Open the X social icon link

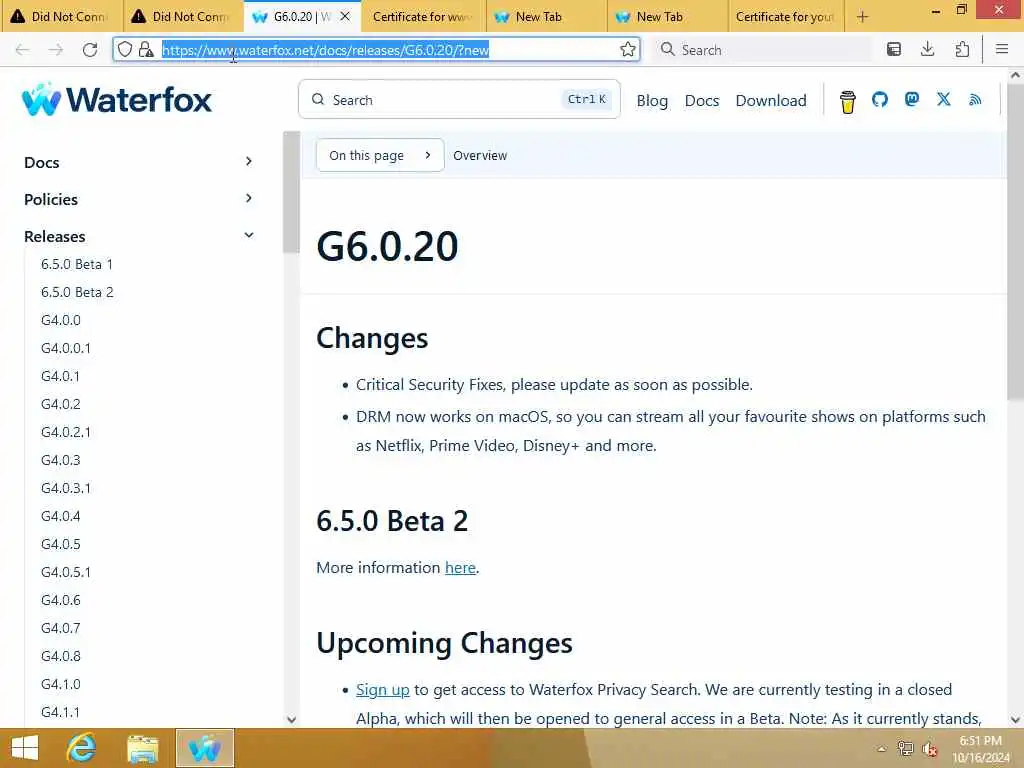coord(944,99)
